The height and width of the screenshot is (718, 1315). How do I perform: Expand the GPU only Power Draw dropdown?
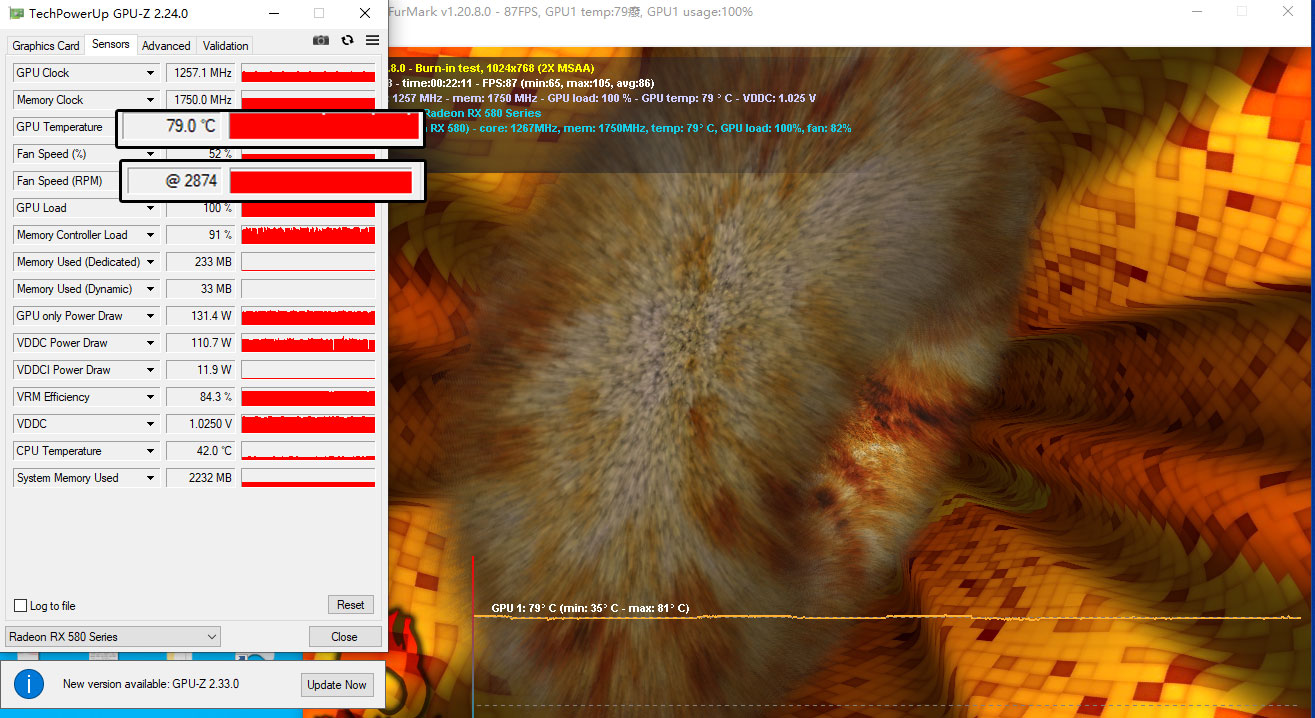pos(151,316)
